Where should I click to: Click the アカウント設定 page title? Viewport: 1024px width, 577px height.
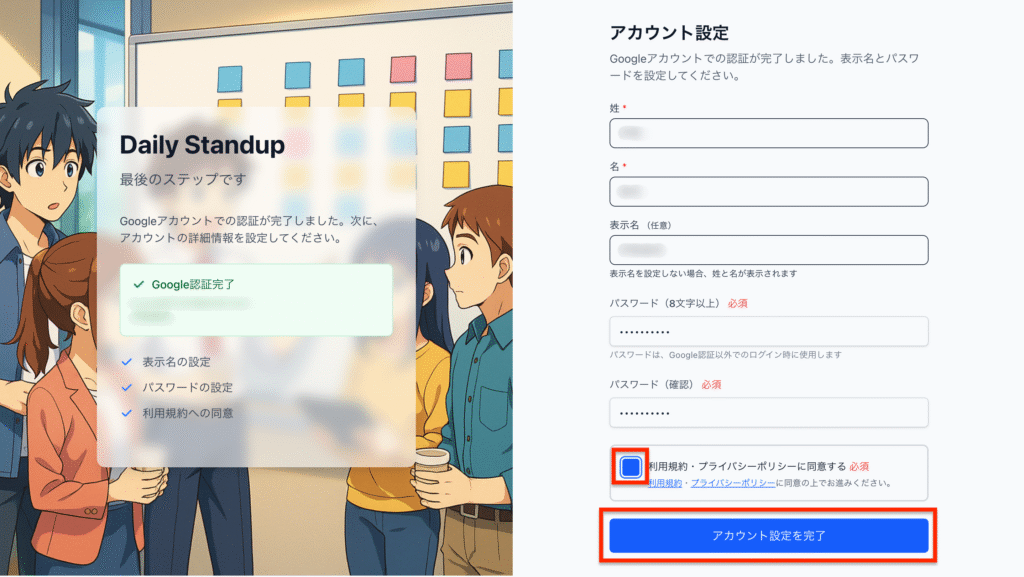(669, 33)
